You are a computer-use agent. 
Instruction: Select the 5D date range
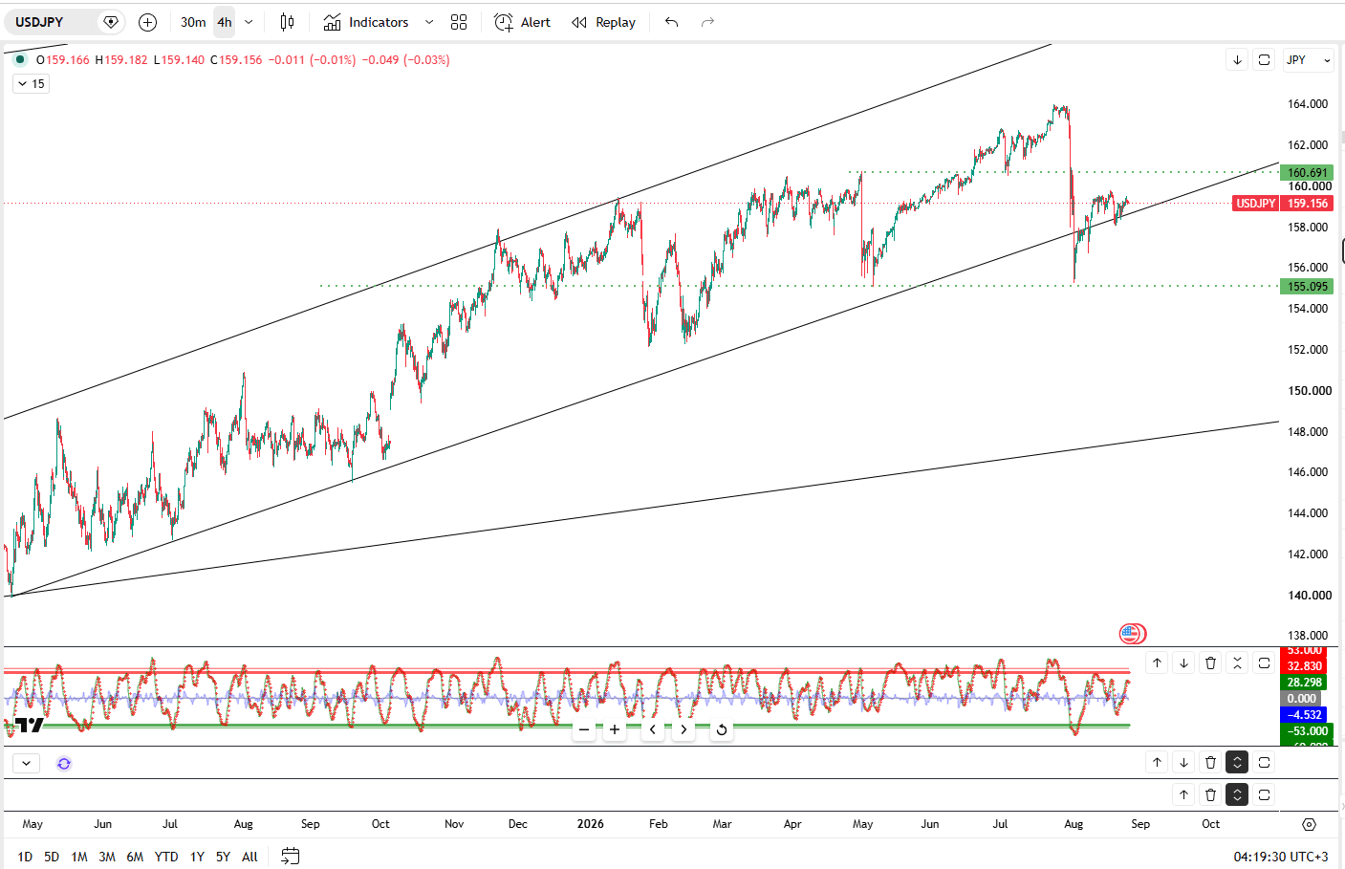(52, 857)
